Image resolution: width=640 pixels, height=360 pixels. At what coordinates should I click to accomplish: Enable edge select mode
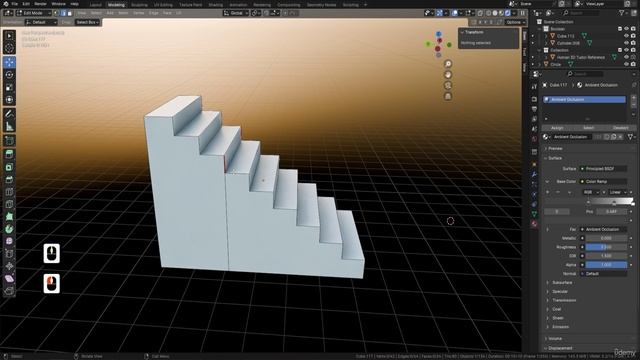pos(63,13)
